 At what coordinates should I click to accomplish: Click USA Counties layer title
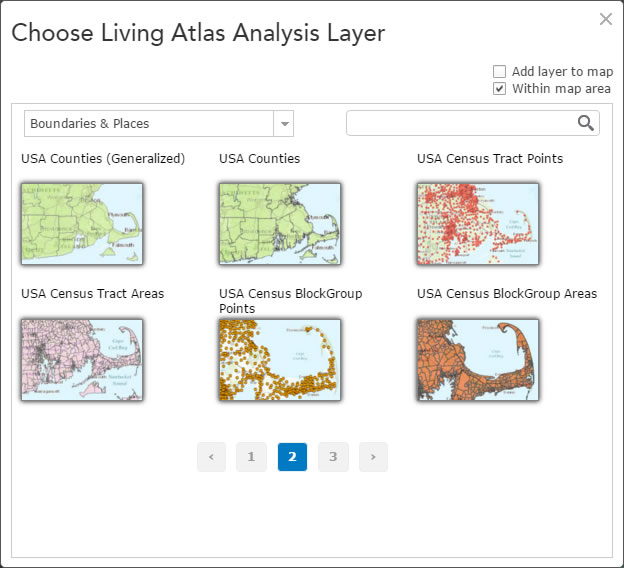click(x=259, y=159)
